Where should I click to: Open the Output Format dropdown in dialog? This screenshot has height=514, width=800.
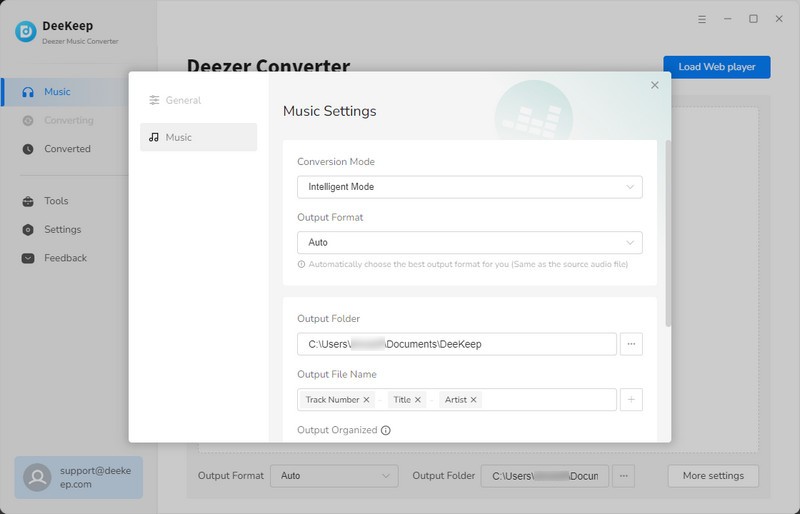tap(469, 242)
